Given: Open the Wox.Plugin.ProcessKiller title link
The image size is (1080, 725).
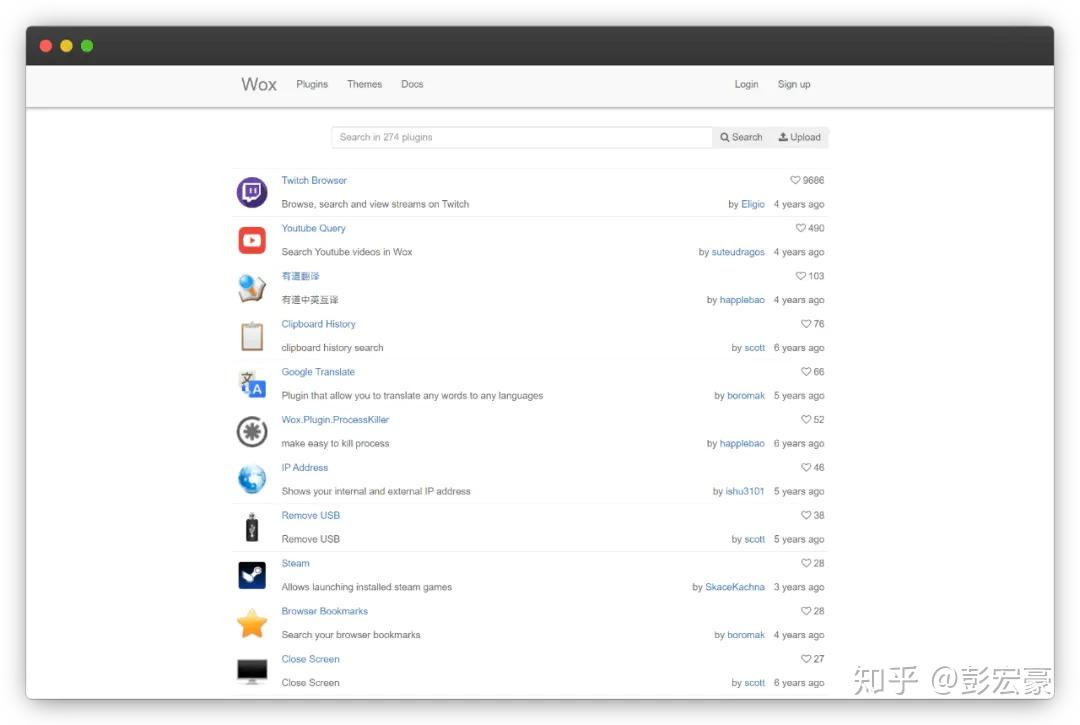Looking at the screenshot, I should (x=335, y=419).
